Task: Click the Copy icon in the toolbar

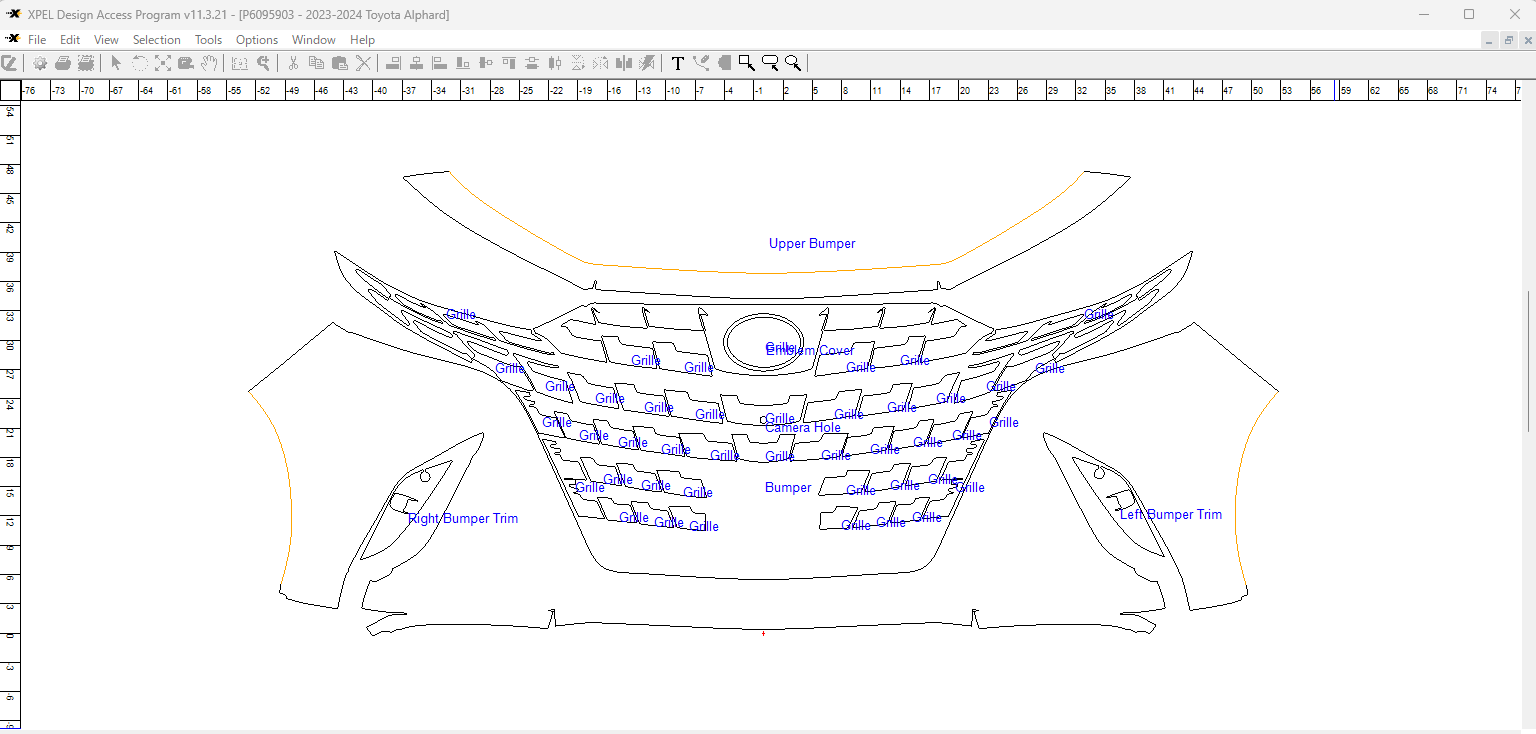Action: [316, 63]
